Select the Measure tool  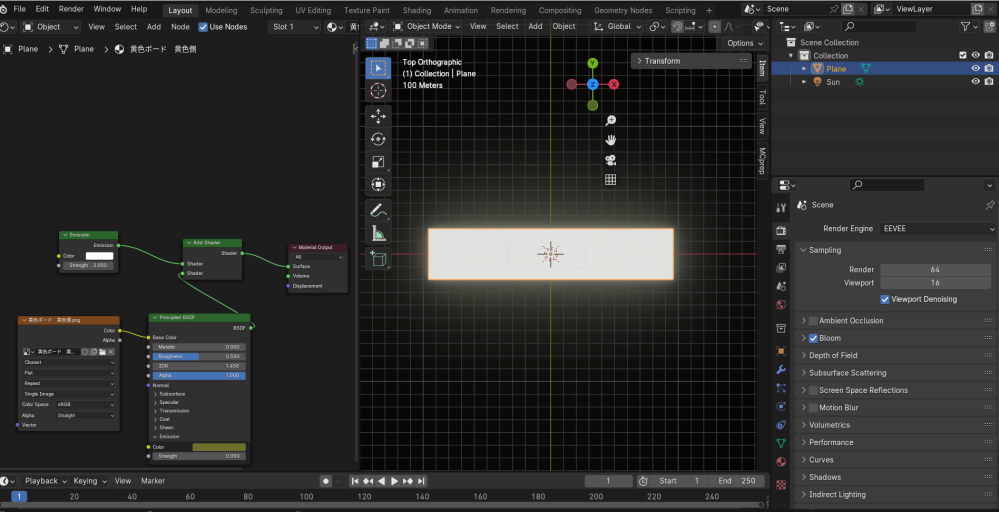click(378, 234)
